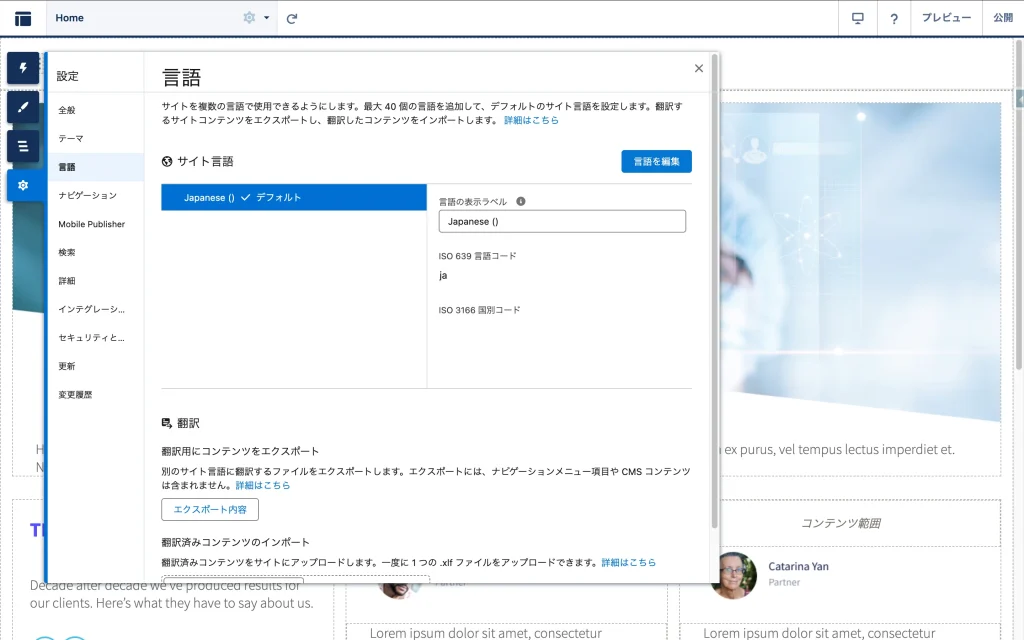Click the info icon beside 言語の表示ラベル
Image resolution: width=1024 pixels, height=640 pixels.
coord(521,201)
